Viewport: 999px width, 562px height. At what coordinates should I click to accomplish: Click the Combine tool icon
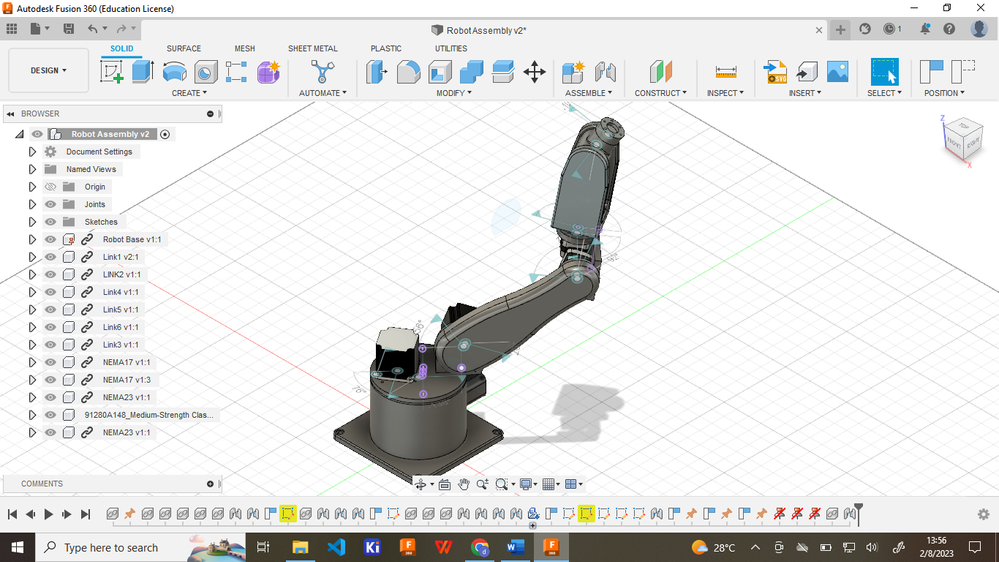[x=471, y=71]
